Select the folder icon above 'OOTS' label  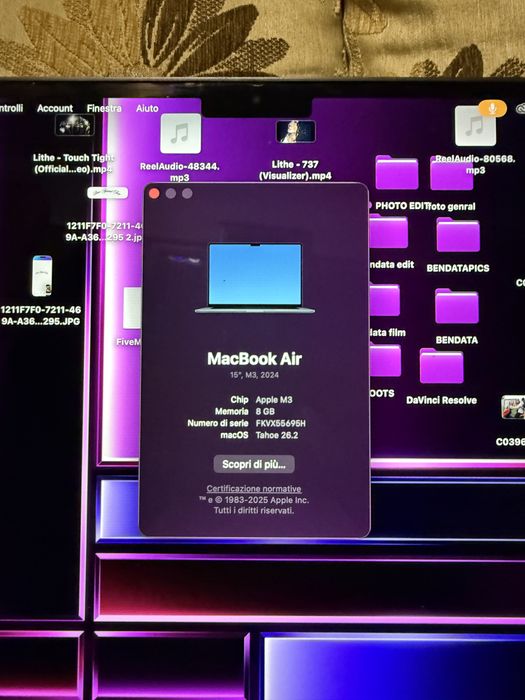[385, 361]
